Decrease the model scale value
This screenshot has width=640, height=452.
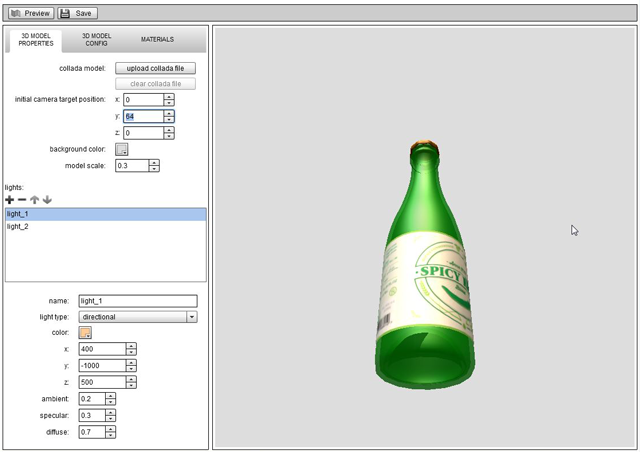coord(154,169)
